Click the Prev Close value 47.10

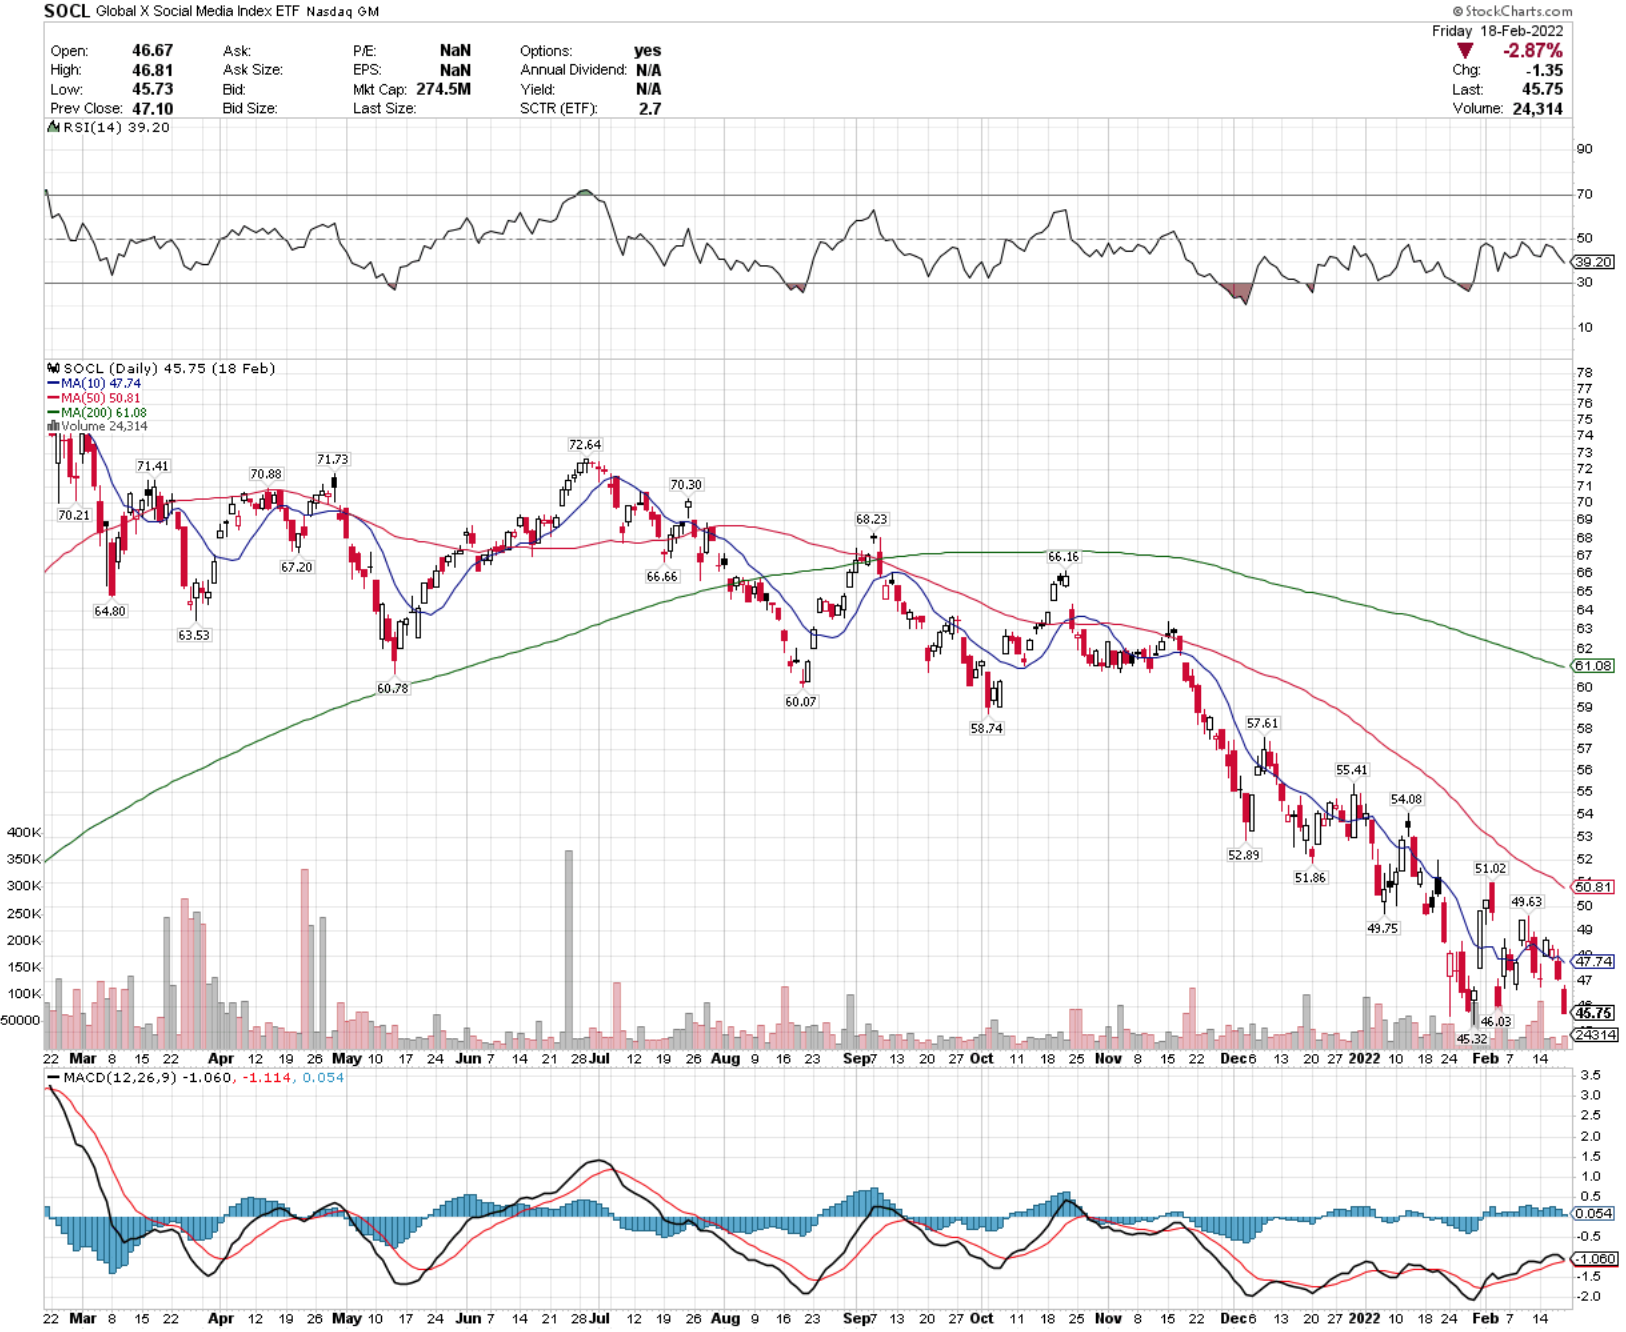152,108
